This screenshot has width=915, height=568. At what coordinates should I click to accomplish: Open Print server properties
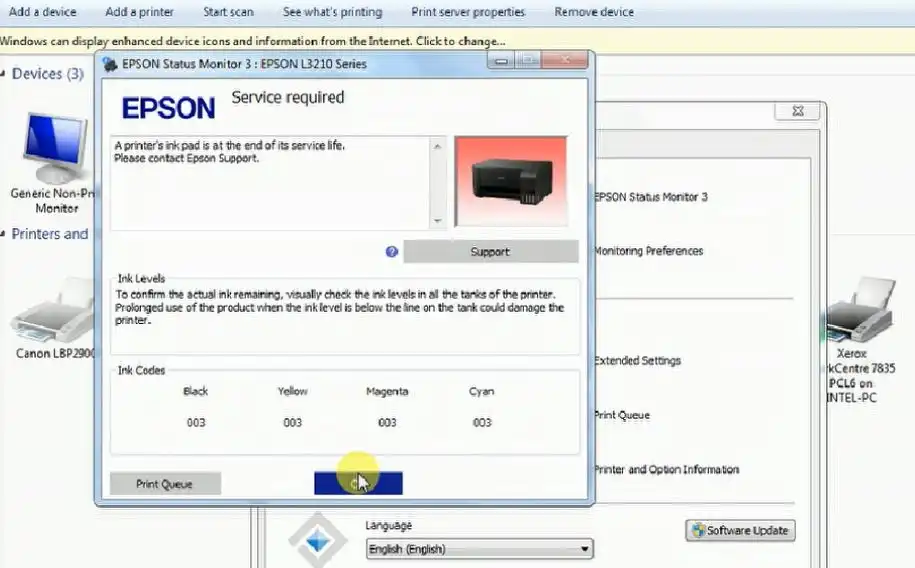click(x=468, y=12)
